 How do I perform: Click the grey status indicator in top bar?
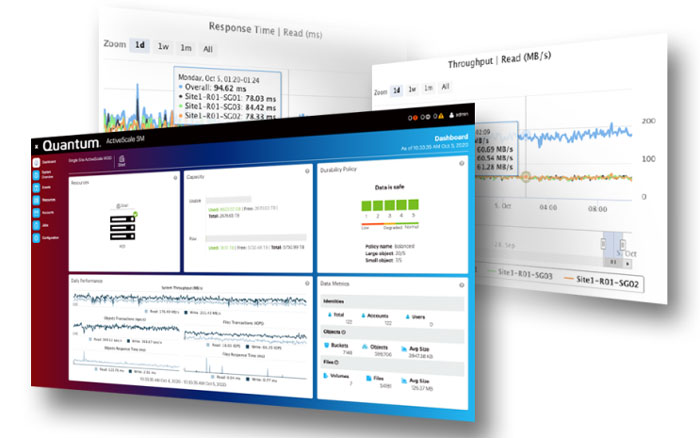427,117
